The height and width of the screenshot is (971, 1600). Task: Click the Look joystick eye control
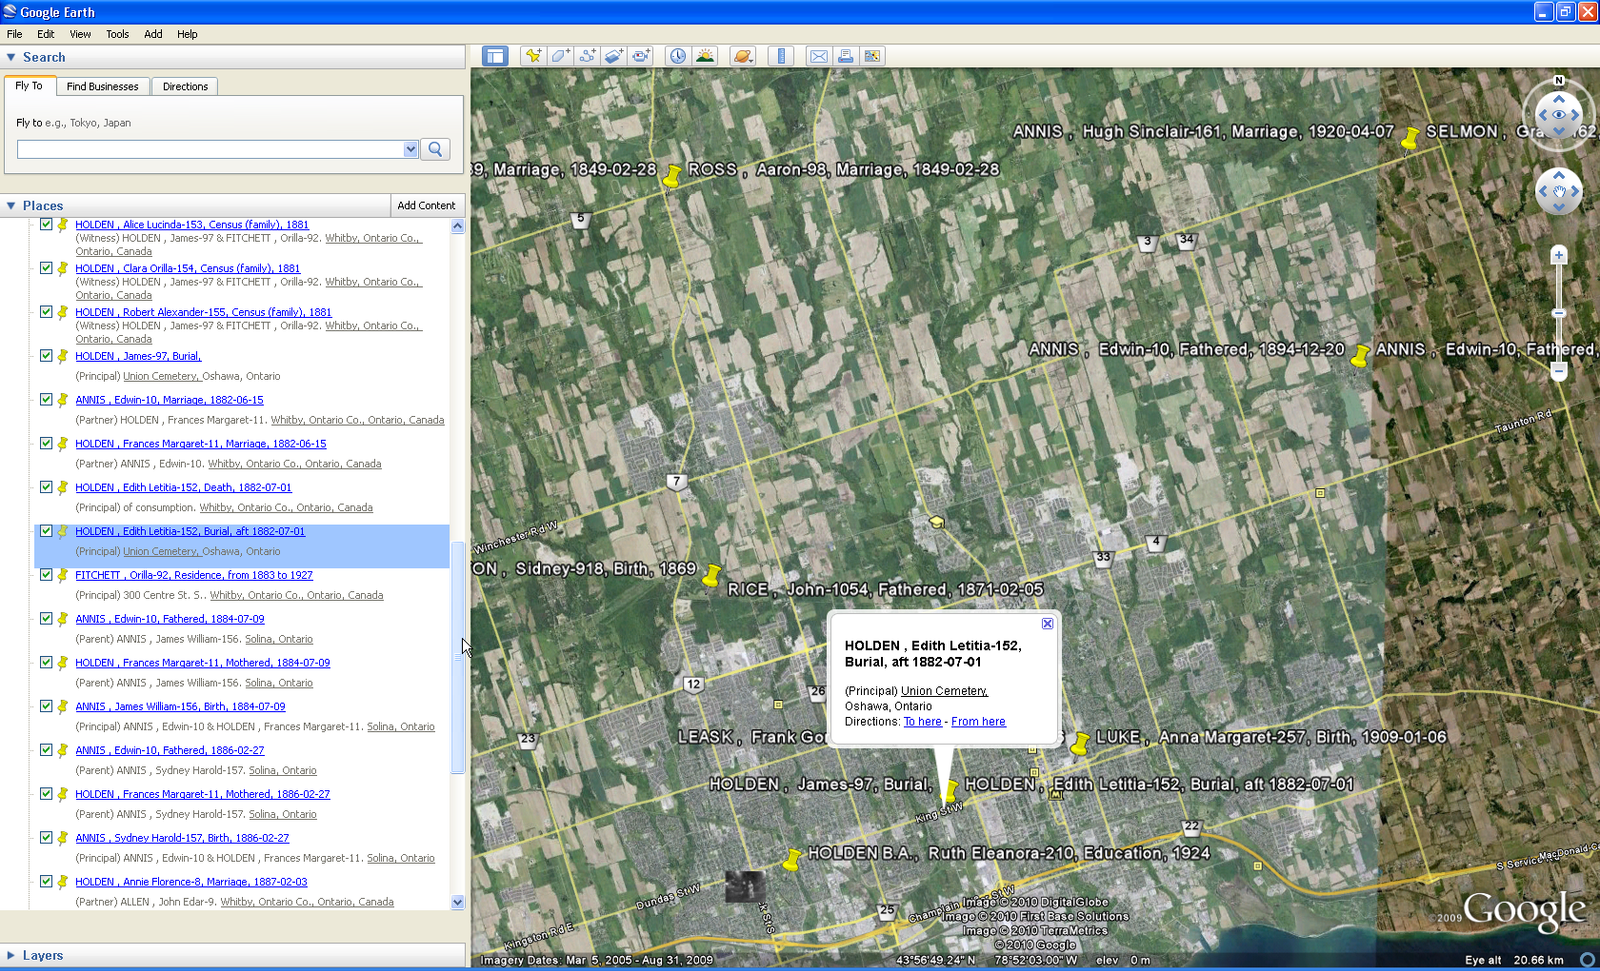[x=1559, y=115]
